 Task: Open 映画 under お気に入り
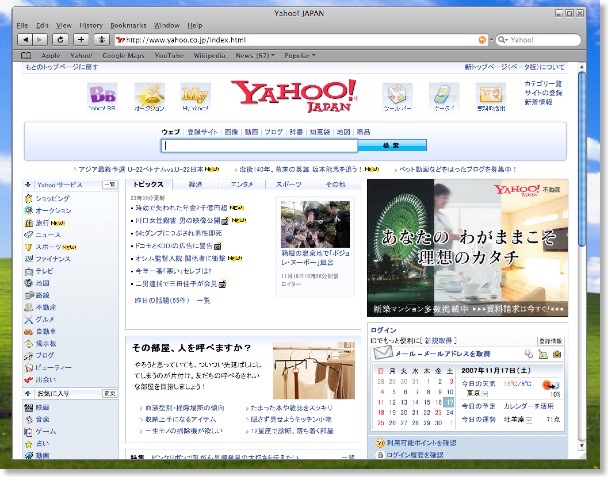(42, 407)
